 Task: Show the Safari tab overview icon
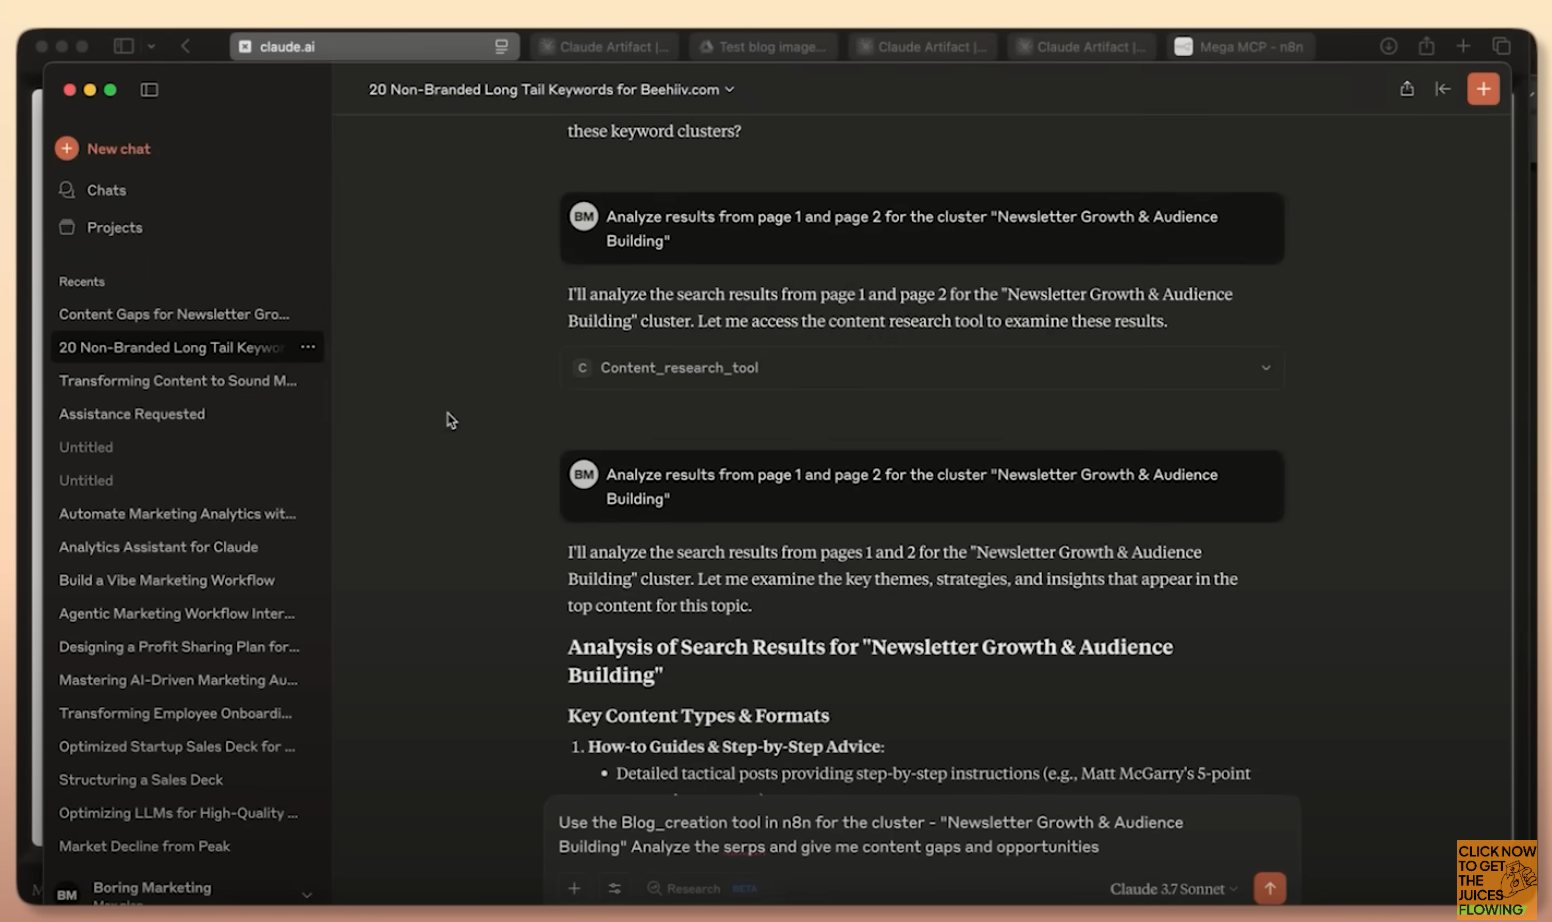[x=1501, y=46]
